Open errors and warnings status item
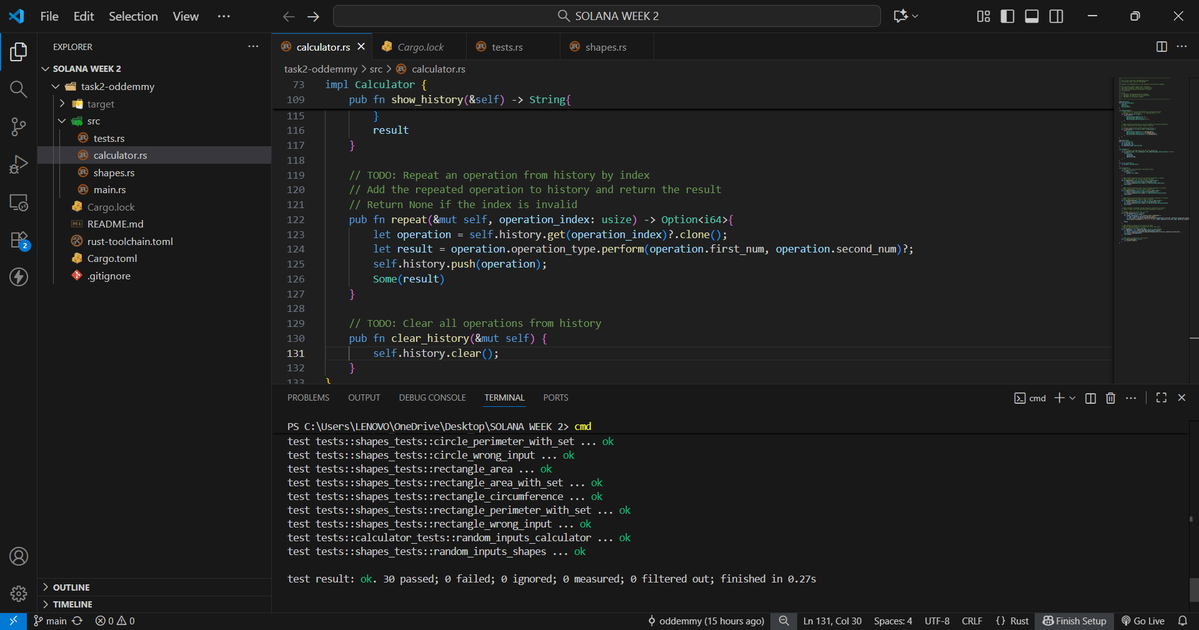This screenshot has width=1199, height=630. (x=115, y=621)
